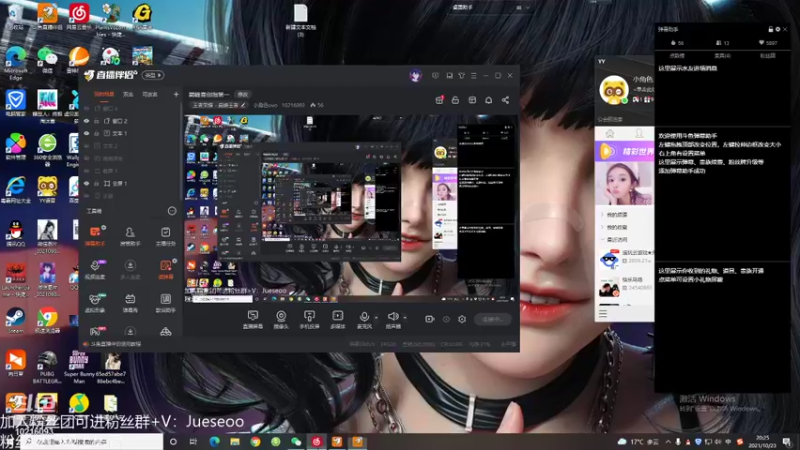Select the first scene tab in streaming app
800x450 pixels.
coord(104,94)
